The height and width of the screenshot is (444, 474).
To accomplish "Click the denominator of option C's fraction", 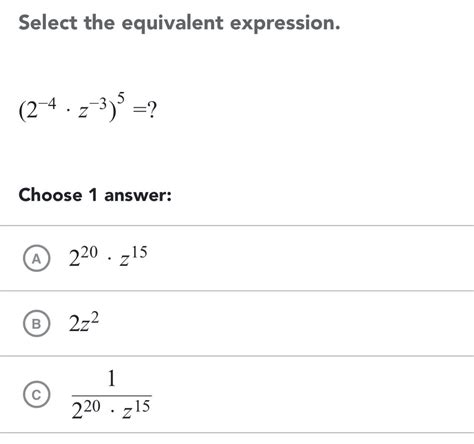I will [111, 409].
